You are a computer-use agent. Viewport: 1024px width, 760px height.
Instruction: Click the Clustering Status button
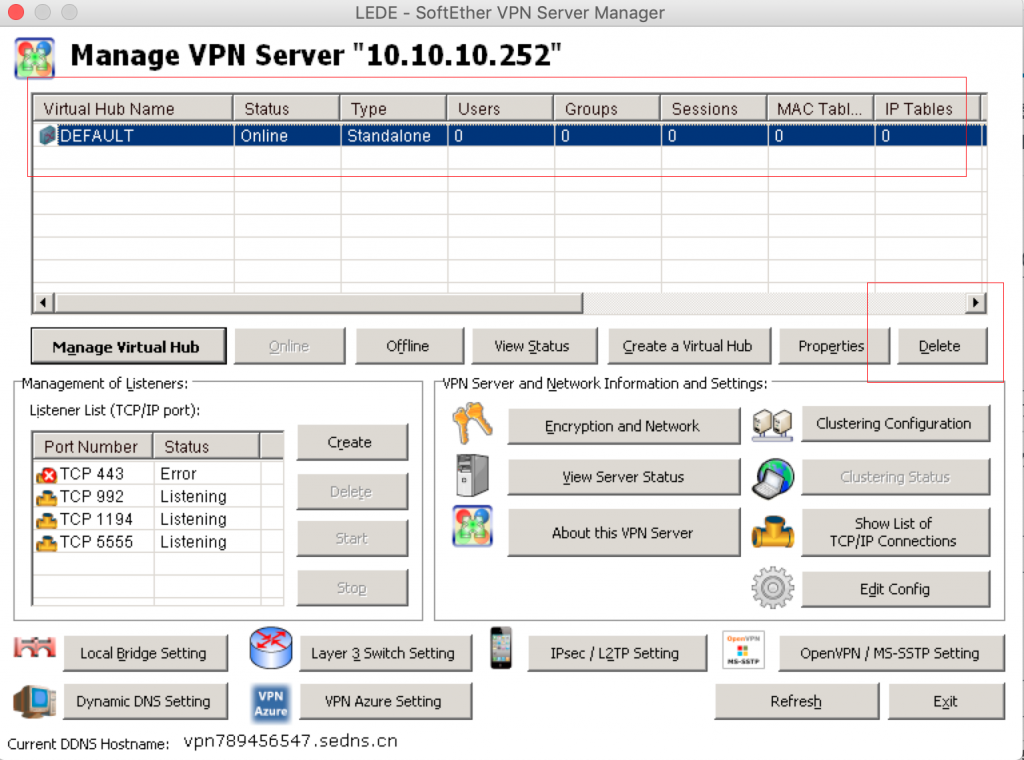click(x=895, y=477)
